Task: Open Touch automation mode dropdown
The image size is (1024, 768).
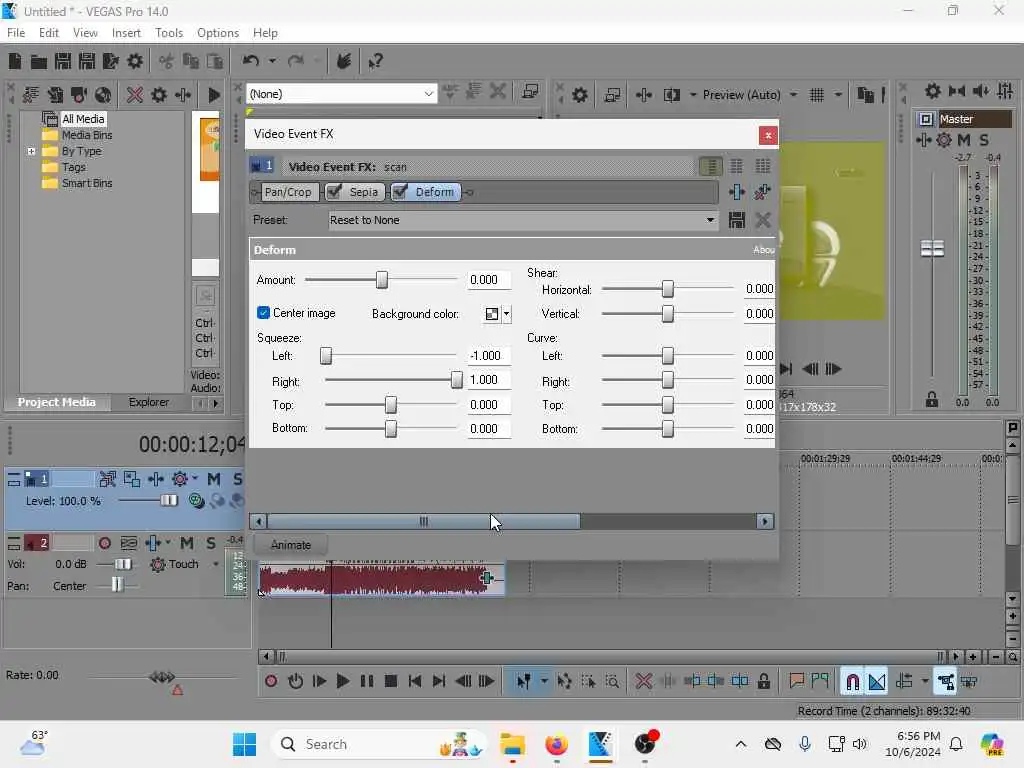Action: coord(216,564)
